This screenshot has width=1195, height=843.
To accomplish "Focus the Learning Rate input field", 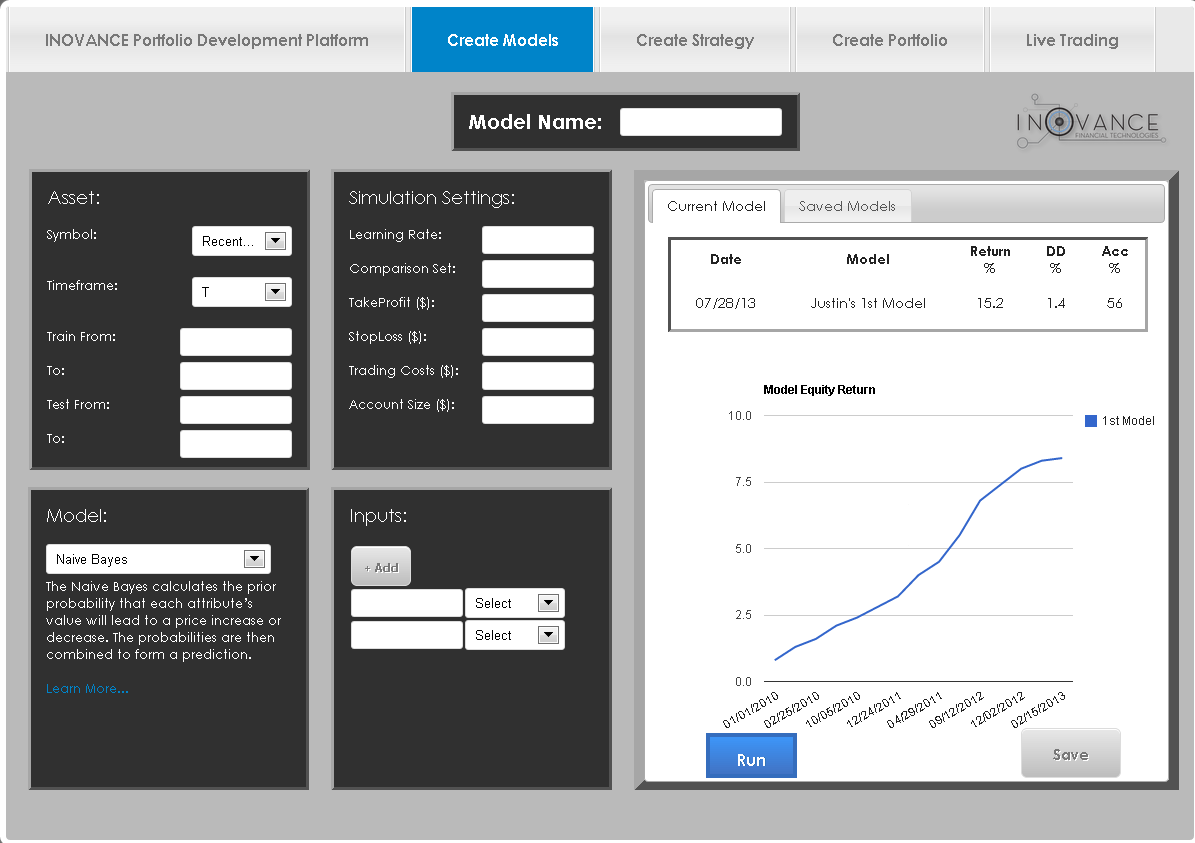I will pyautogui.click(x=537, y=240).
